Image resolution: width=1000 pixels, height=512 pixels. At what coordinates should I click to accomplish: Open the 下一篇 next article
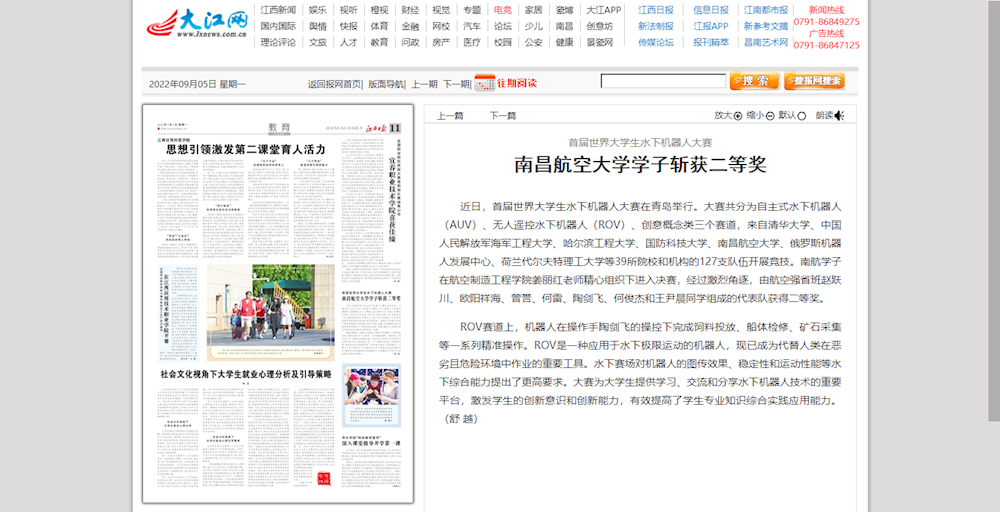502,116
